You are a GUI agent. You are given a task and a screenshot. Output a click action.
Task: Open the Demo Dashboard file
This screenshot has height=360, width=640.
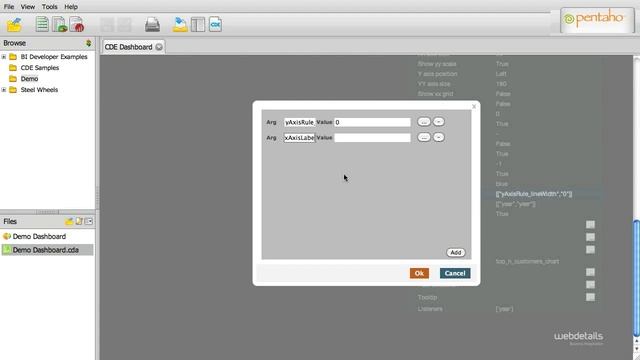click(39, 236)
